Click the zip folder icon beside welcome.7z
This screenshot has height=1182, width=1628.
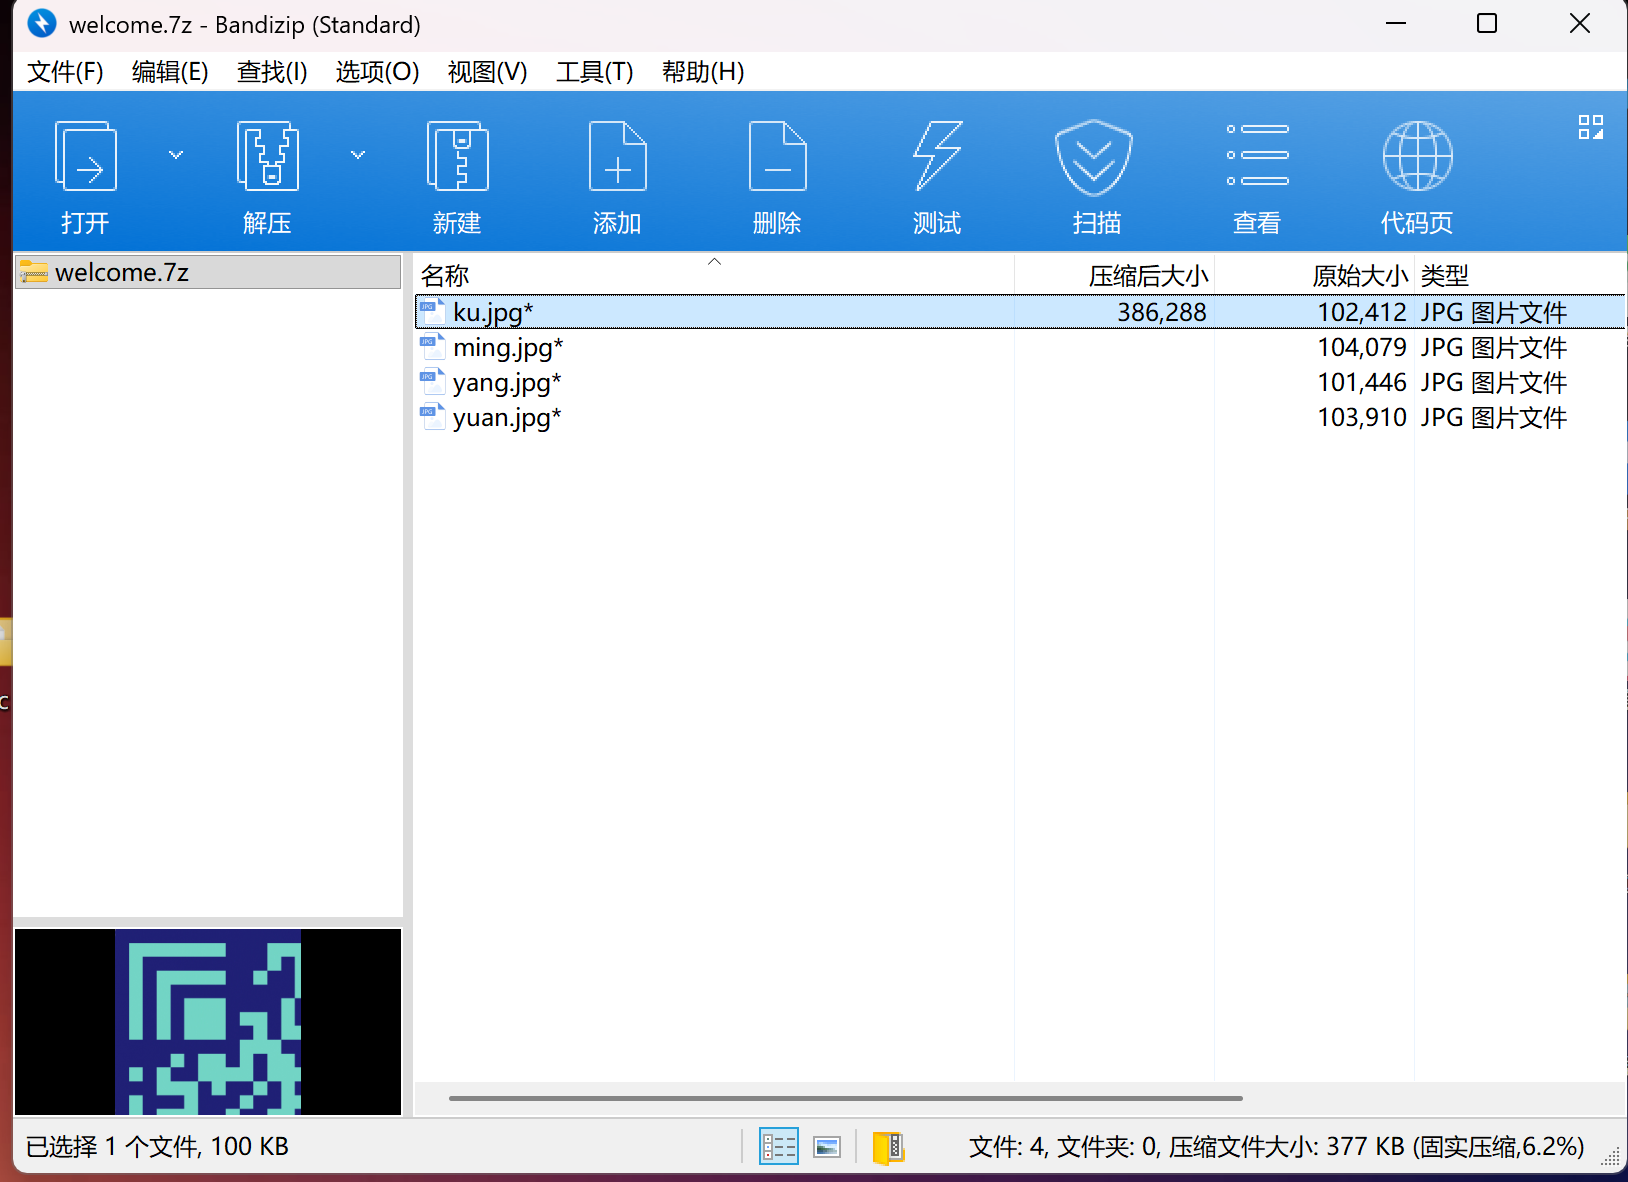click(34, 272)
